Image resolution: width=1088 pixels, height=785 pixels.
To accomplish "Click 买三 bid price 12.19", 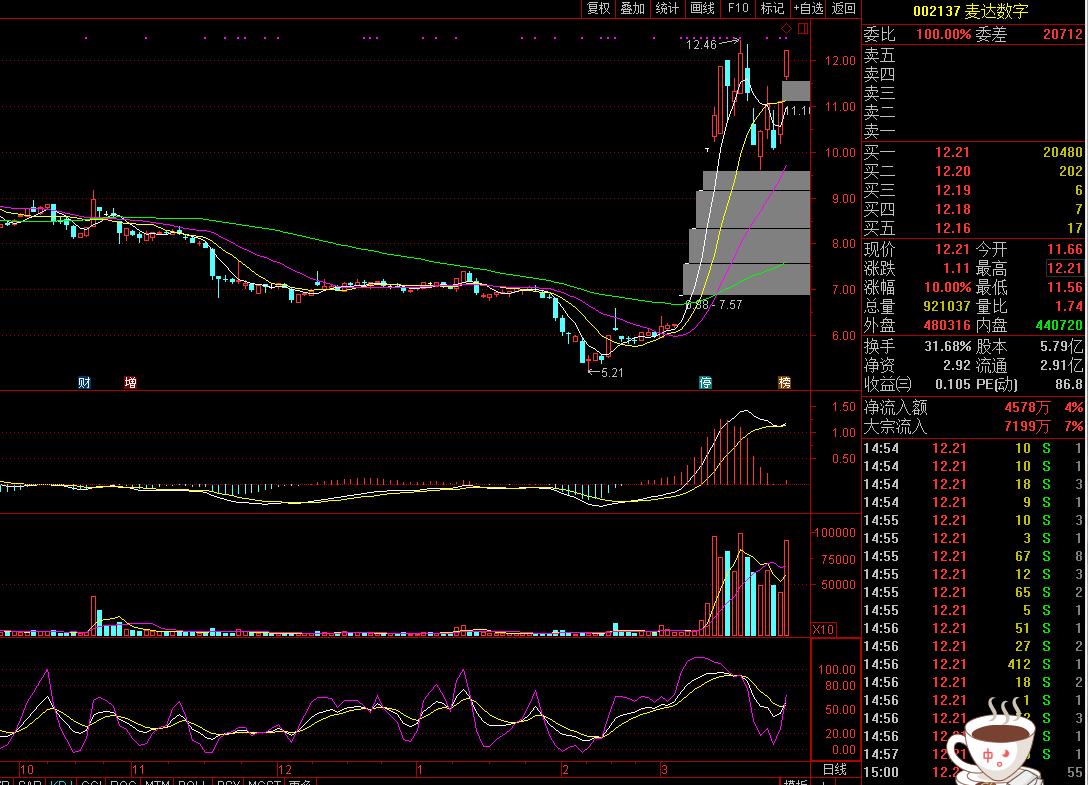I will tap(952, 190).
